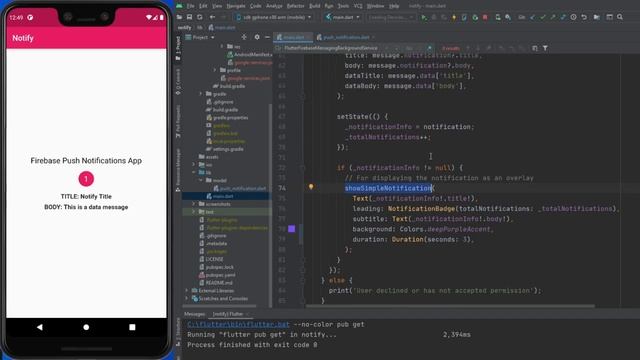Expand External Libraries in project tree
The image size is (640, 360).
(x=187, y=291)
